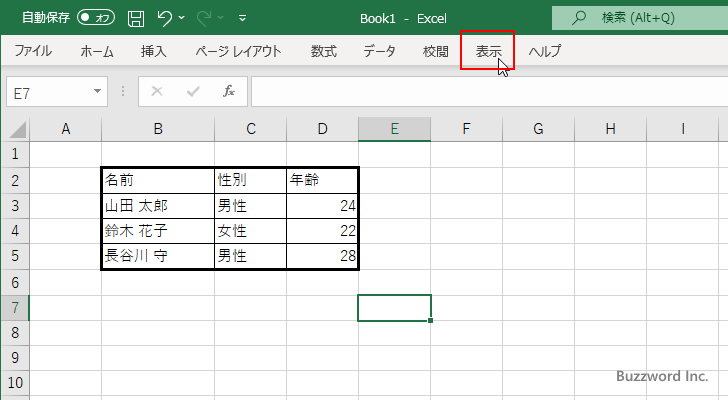Select row 2 header
Image resolution: width=728 pixels, height=400 pixels.
click(x=15, y=180)
